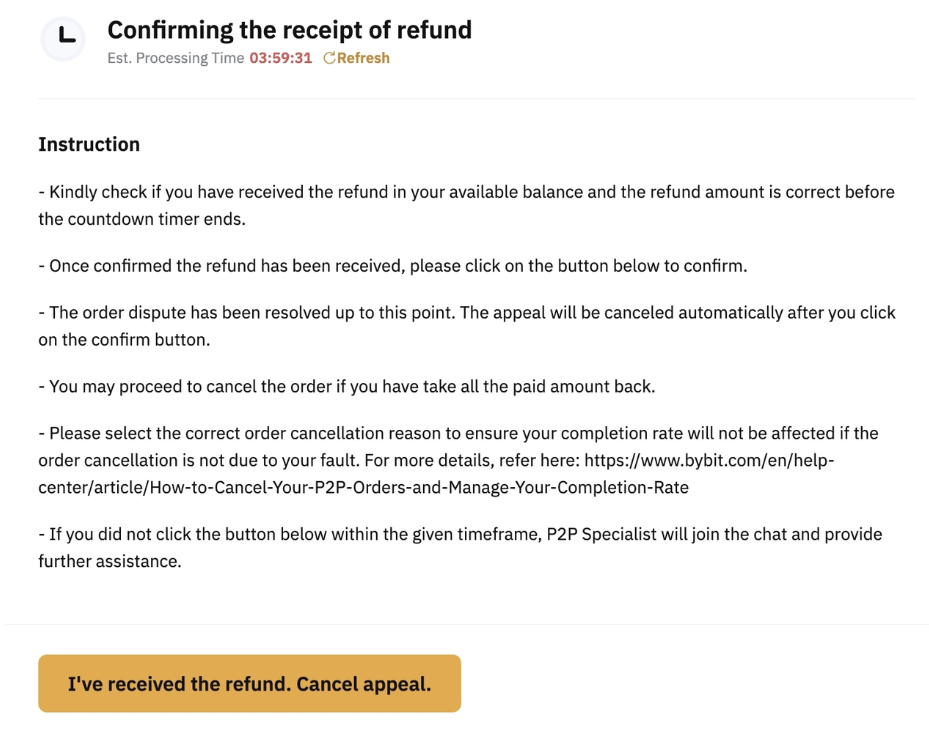This screenshot has height=734, width=929.
Task: Click the phrase "completion rate"
Action: coord(715,434)
